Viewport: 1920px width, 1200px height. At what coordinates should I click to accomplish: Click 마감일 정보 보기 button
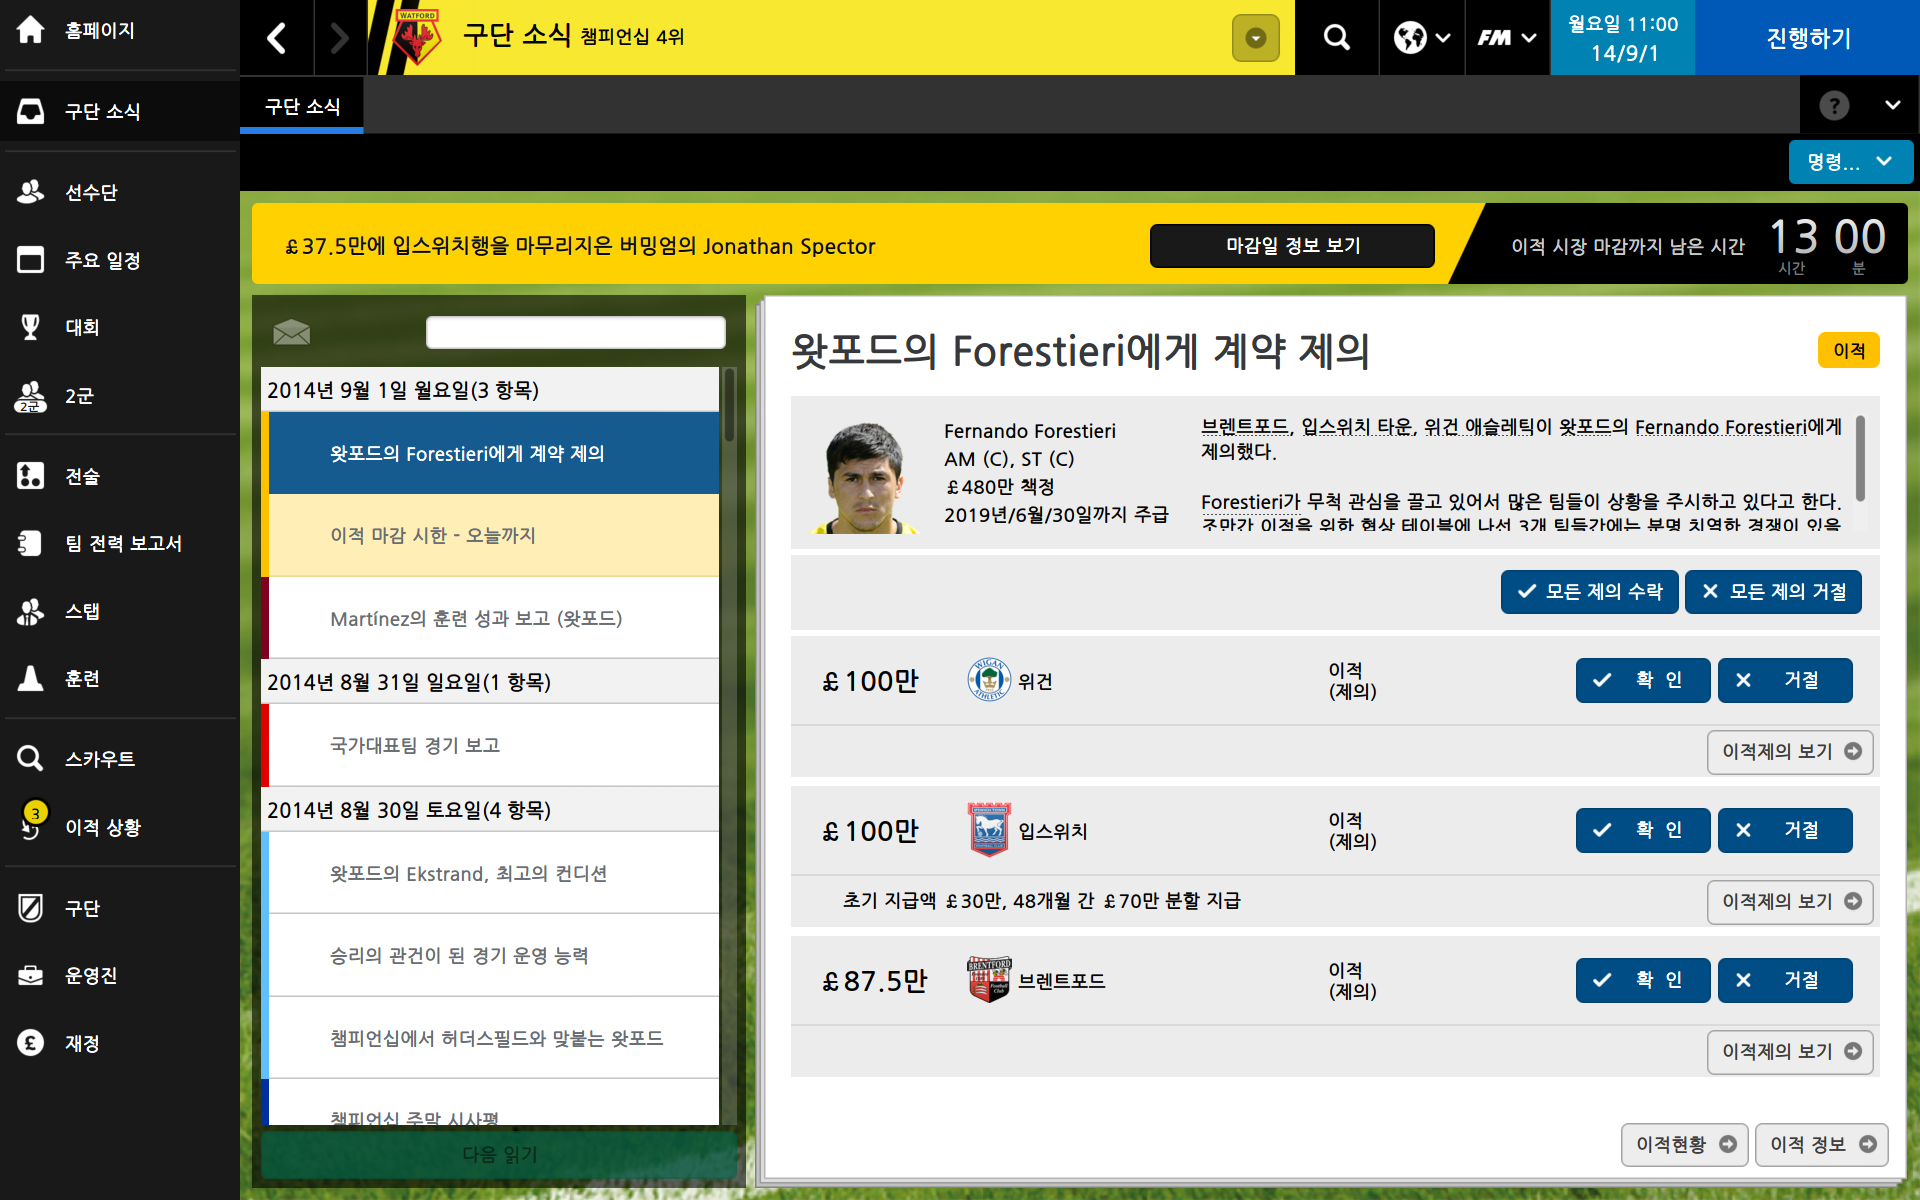1292,246
